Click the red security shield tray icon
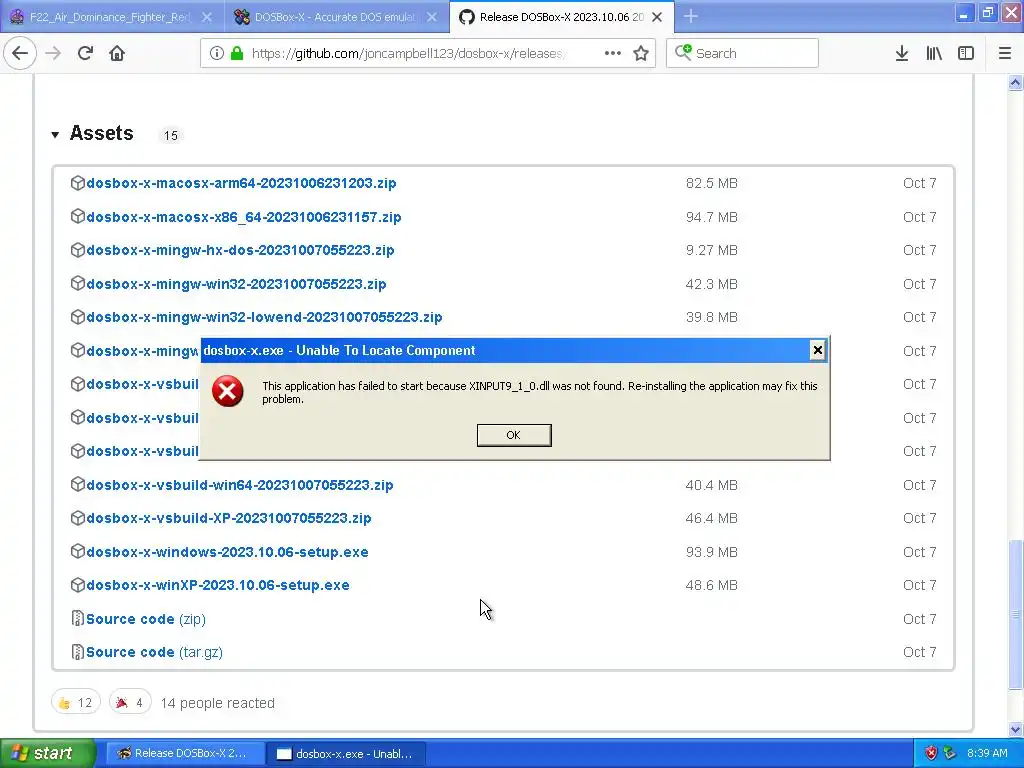The width and height of the screenshot is (1024, 768). point(931,754)
